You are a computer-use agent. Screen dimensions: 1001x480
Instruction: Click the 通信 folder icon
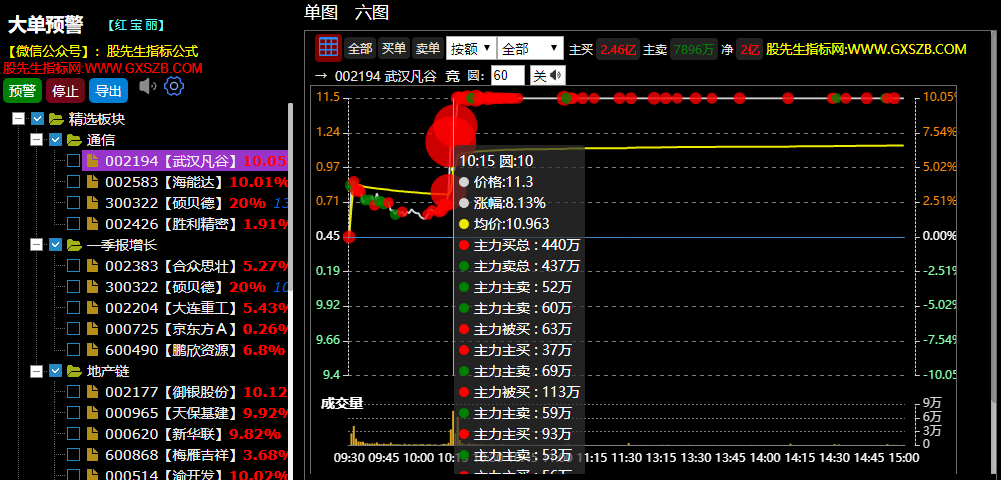(x=74, y=140)
